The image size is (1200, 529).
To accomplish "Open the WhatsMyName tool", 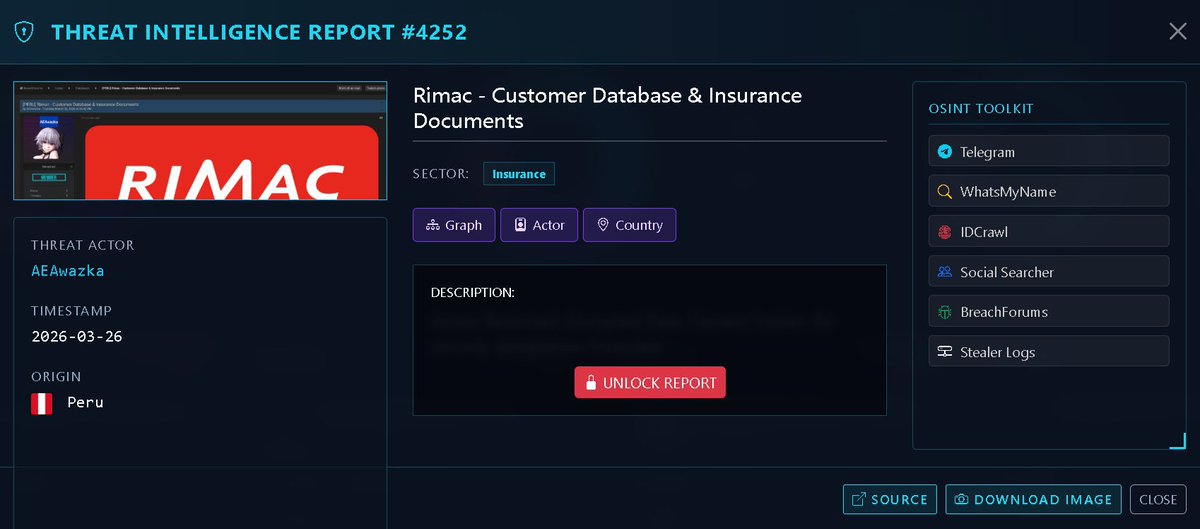I will click(1048, 191).
